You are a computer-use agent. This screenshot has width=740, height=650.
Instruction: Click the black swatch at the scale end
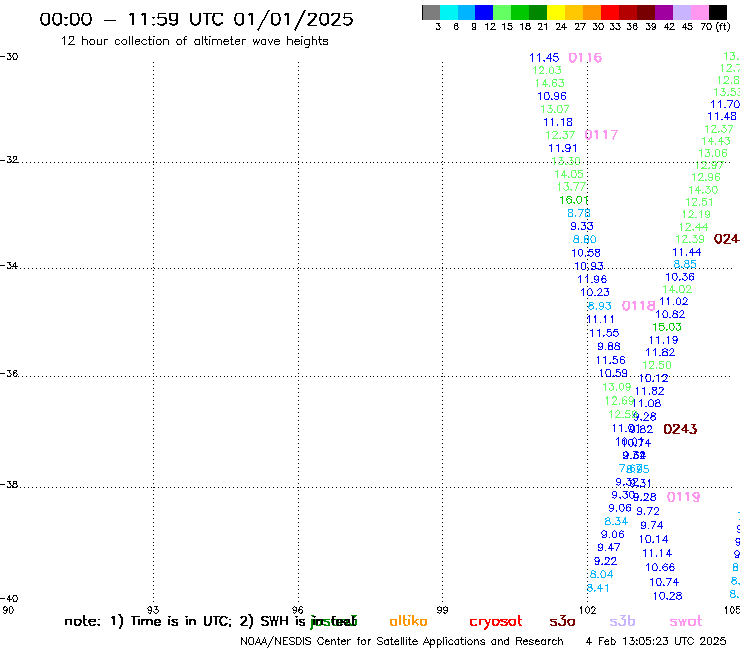pyautogui.click(x=718, y=12)
